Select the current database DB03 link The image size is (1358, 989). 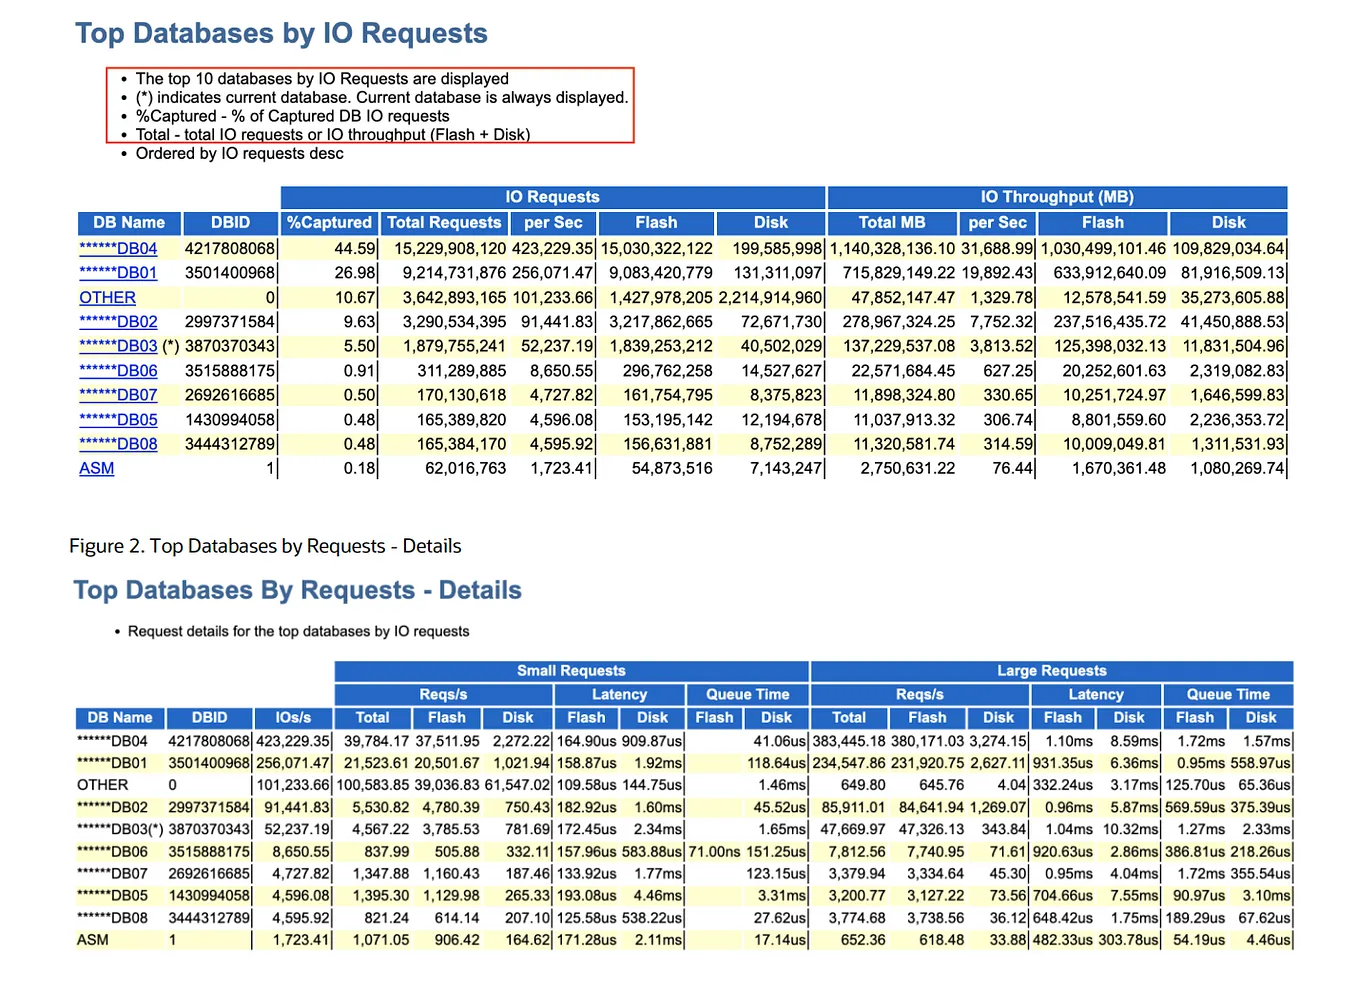pos(119,346)
